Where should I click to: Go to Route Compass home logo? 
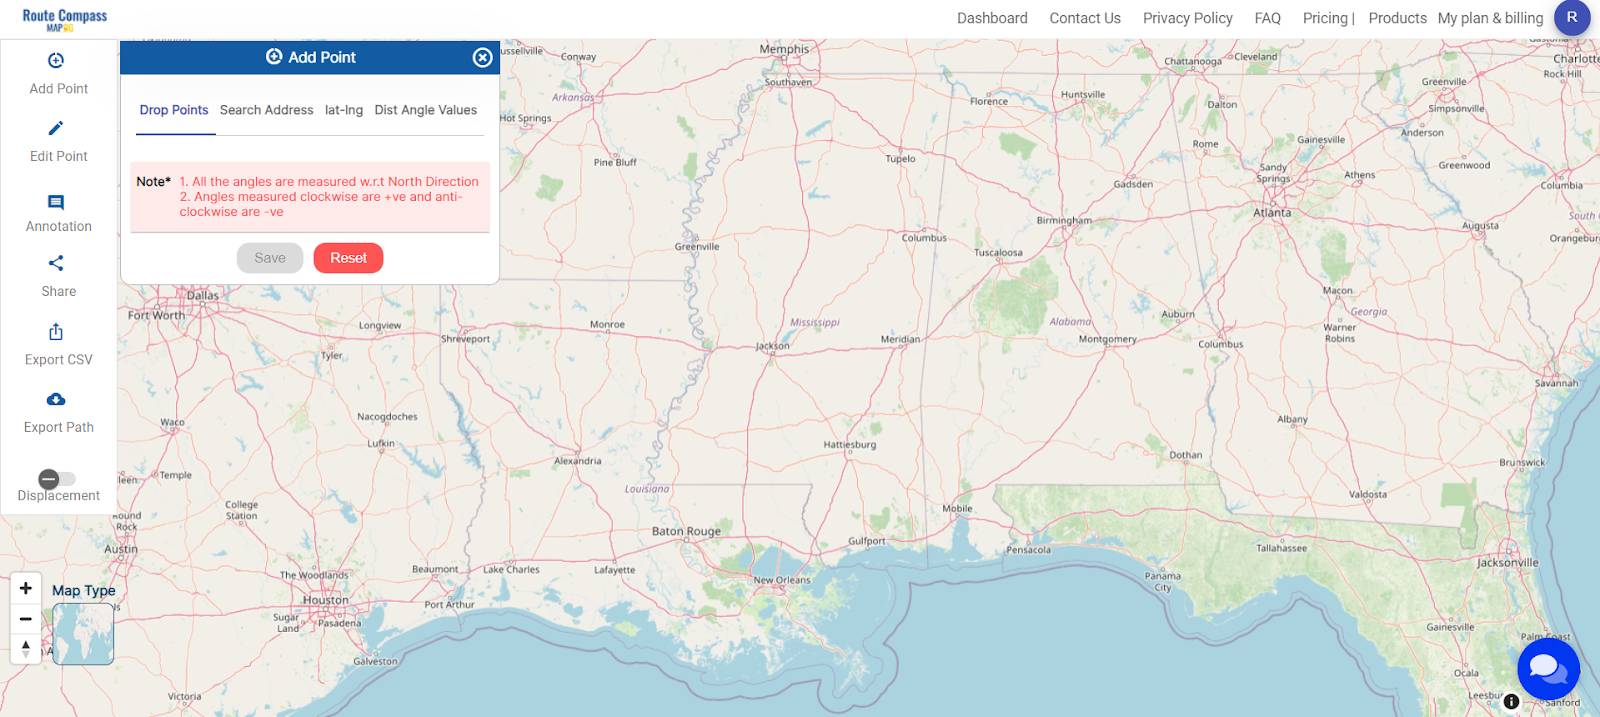coord(65,19)
